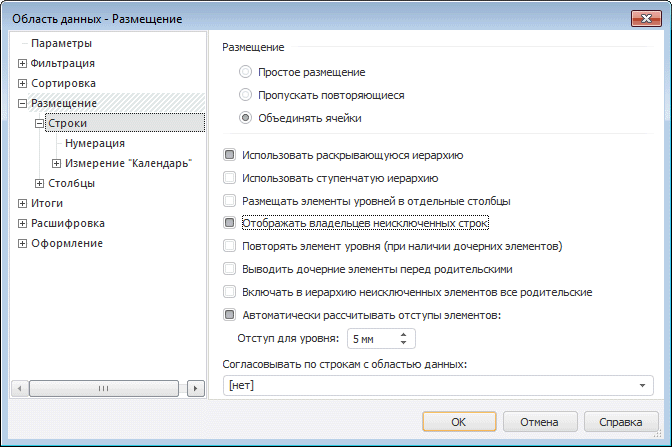Enable Выводить дочерние элементы перед родительскими
This screenshot has width=672, height=447.
[230, 269]
